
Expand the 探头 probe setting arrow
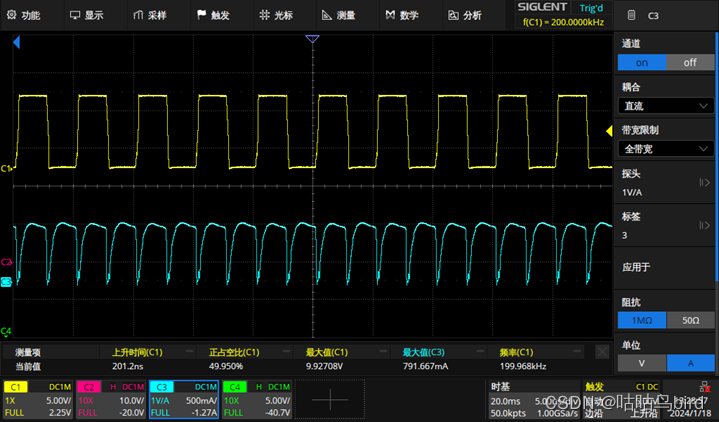pos(704,183)
